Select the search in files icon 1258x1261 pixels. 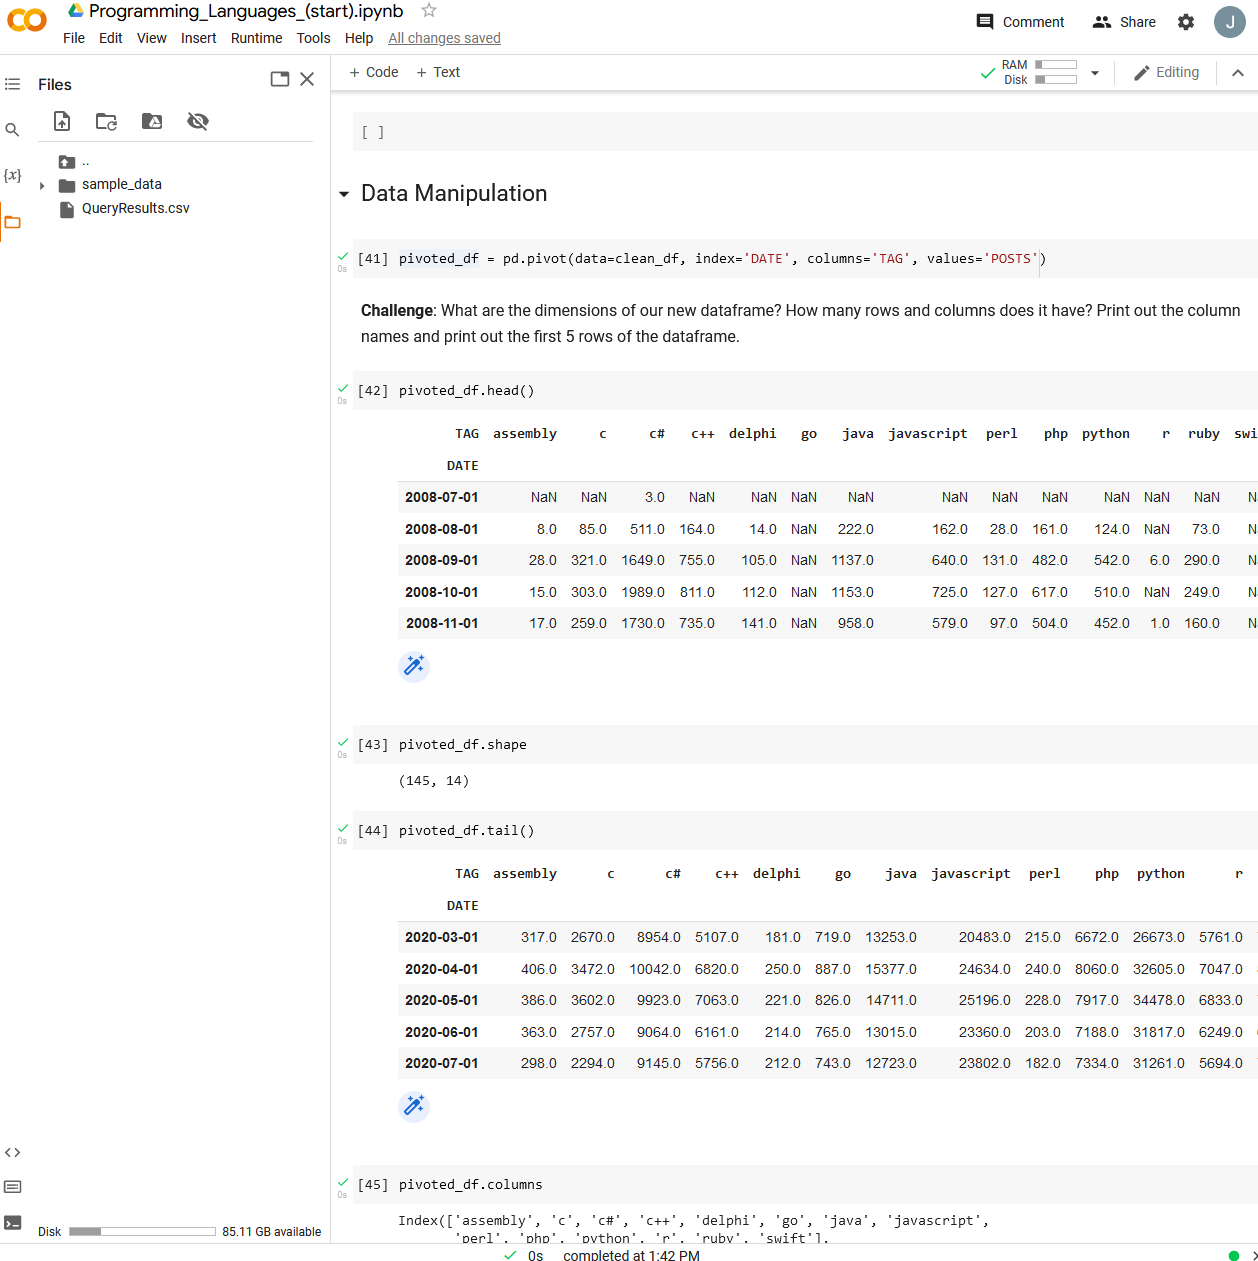[x=12, y=129]
